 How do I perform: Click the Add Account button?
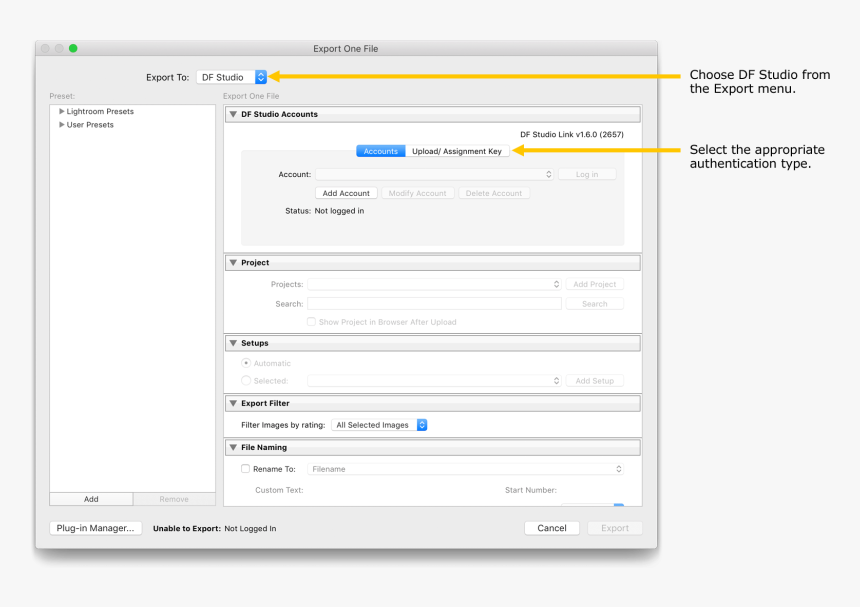click(346, 193)
